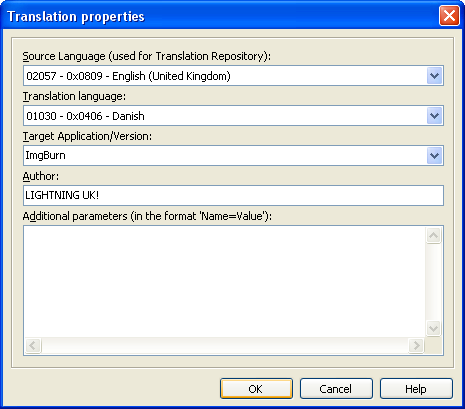The width and height of the screenshot is (465, 409).
Task: Click inside the Author text field
Action: click(233, 195)
